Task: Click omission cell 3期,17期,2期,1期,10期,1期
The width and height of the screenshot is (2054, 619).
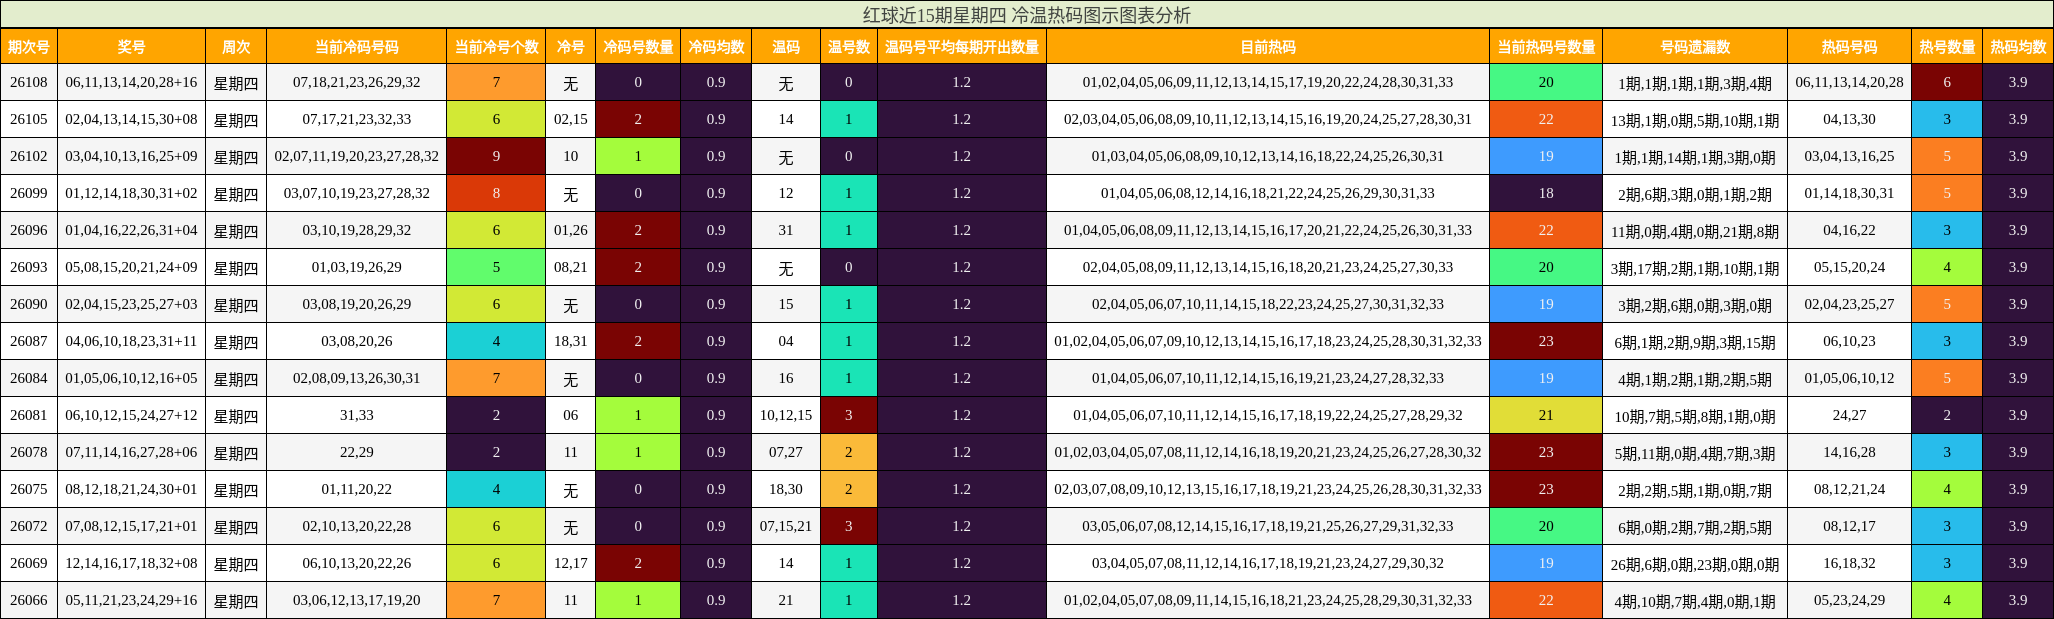Action: (x=1695, y=268)
